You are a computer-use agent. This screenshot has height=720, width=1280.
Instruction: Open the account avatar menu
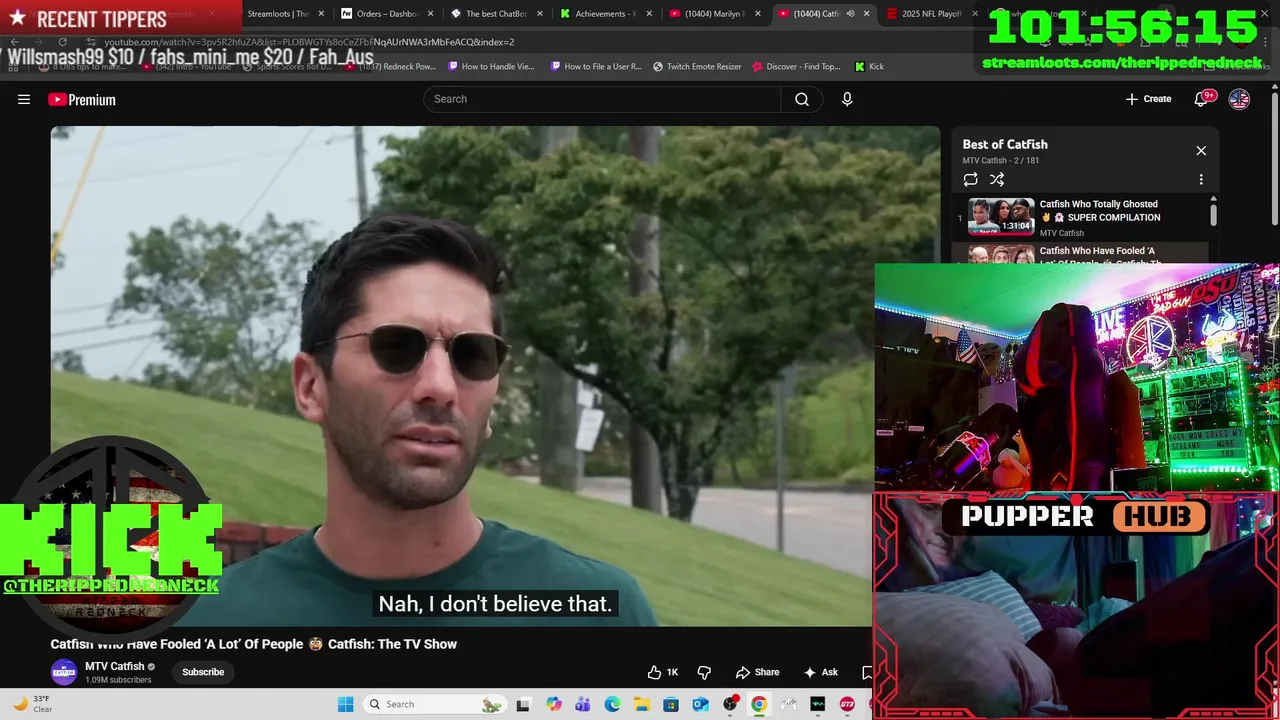1239,99
